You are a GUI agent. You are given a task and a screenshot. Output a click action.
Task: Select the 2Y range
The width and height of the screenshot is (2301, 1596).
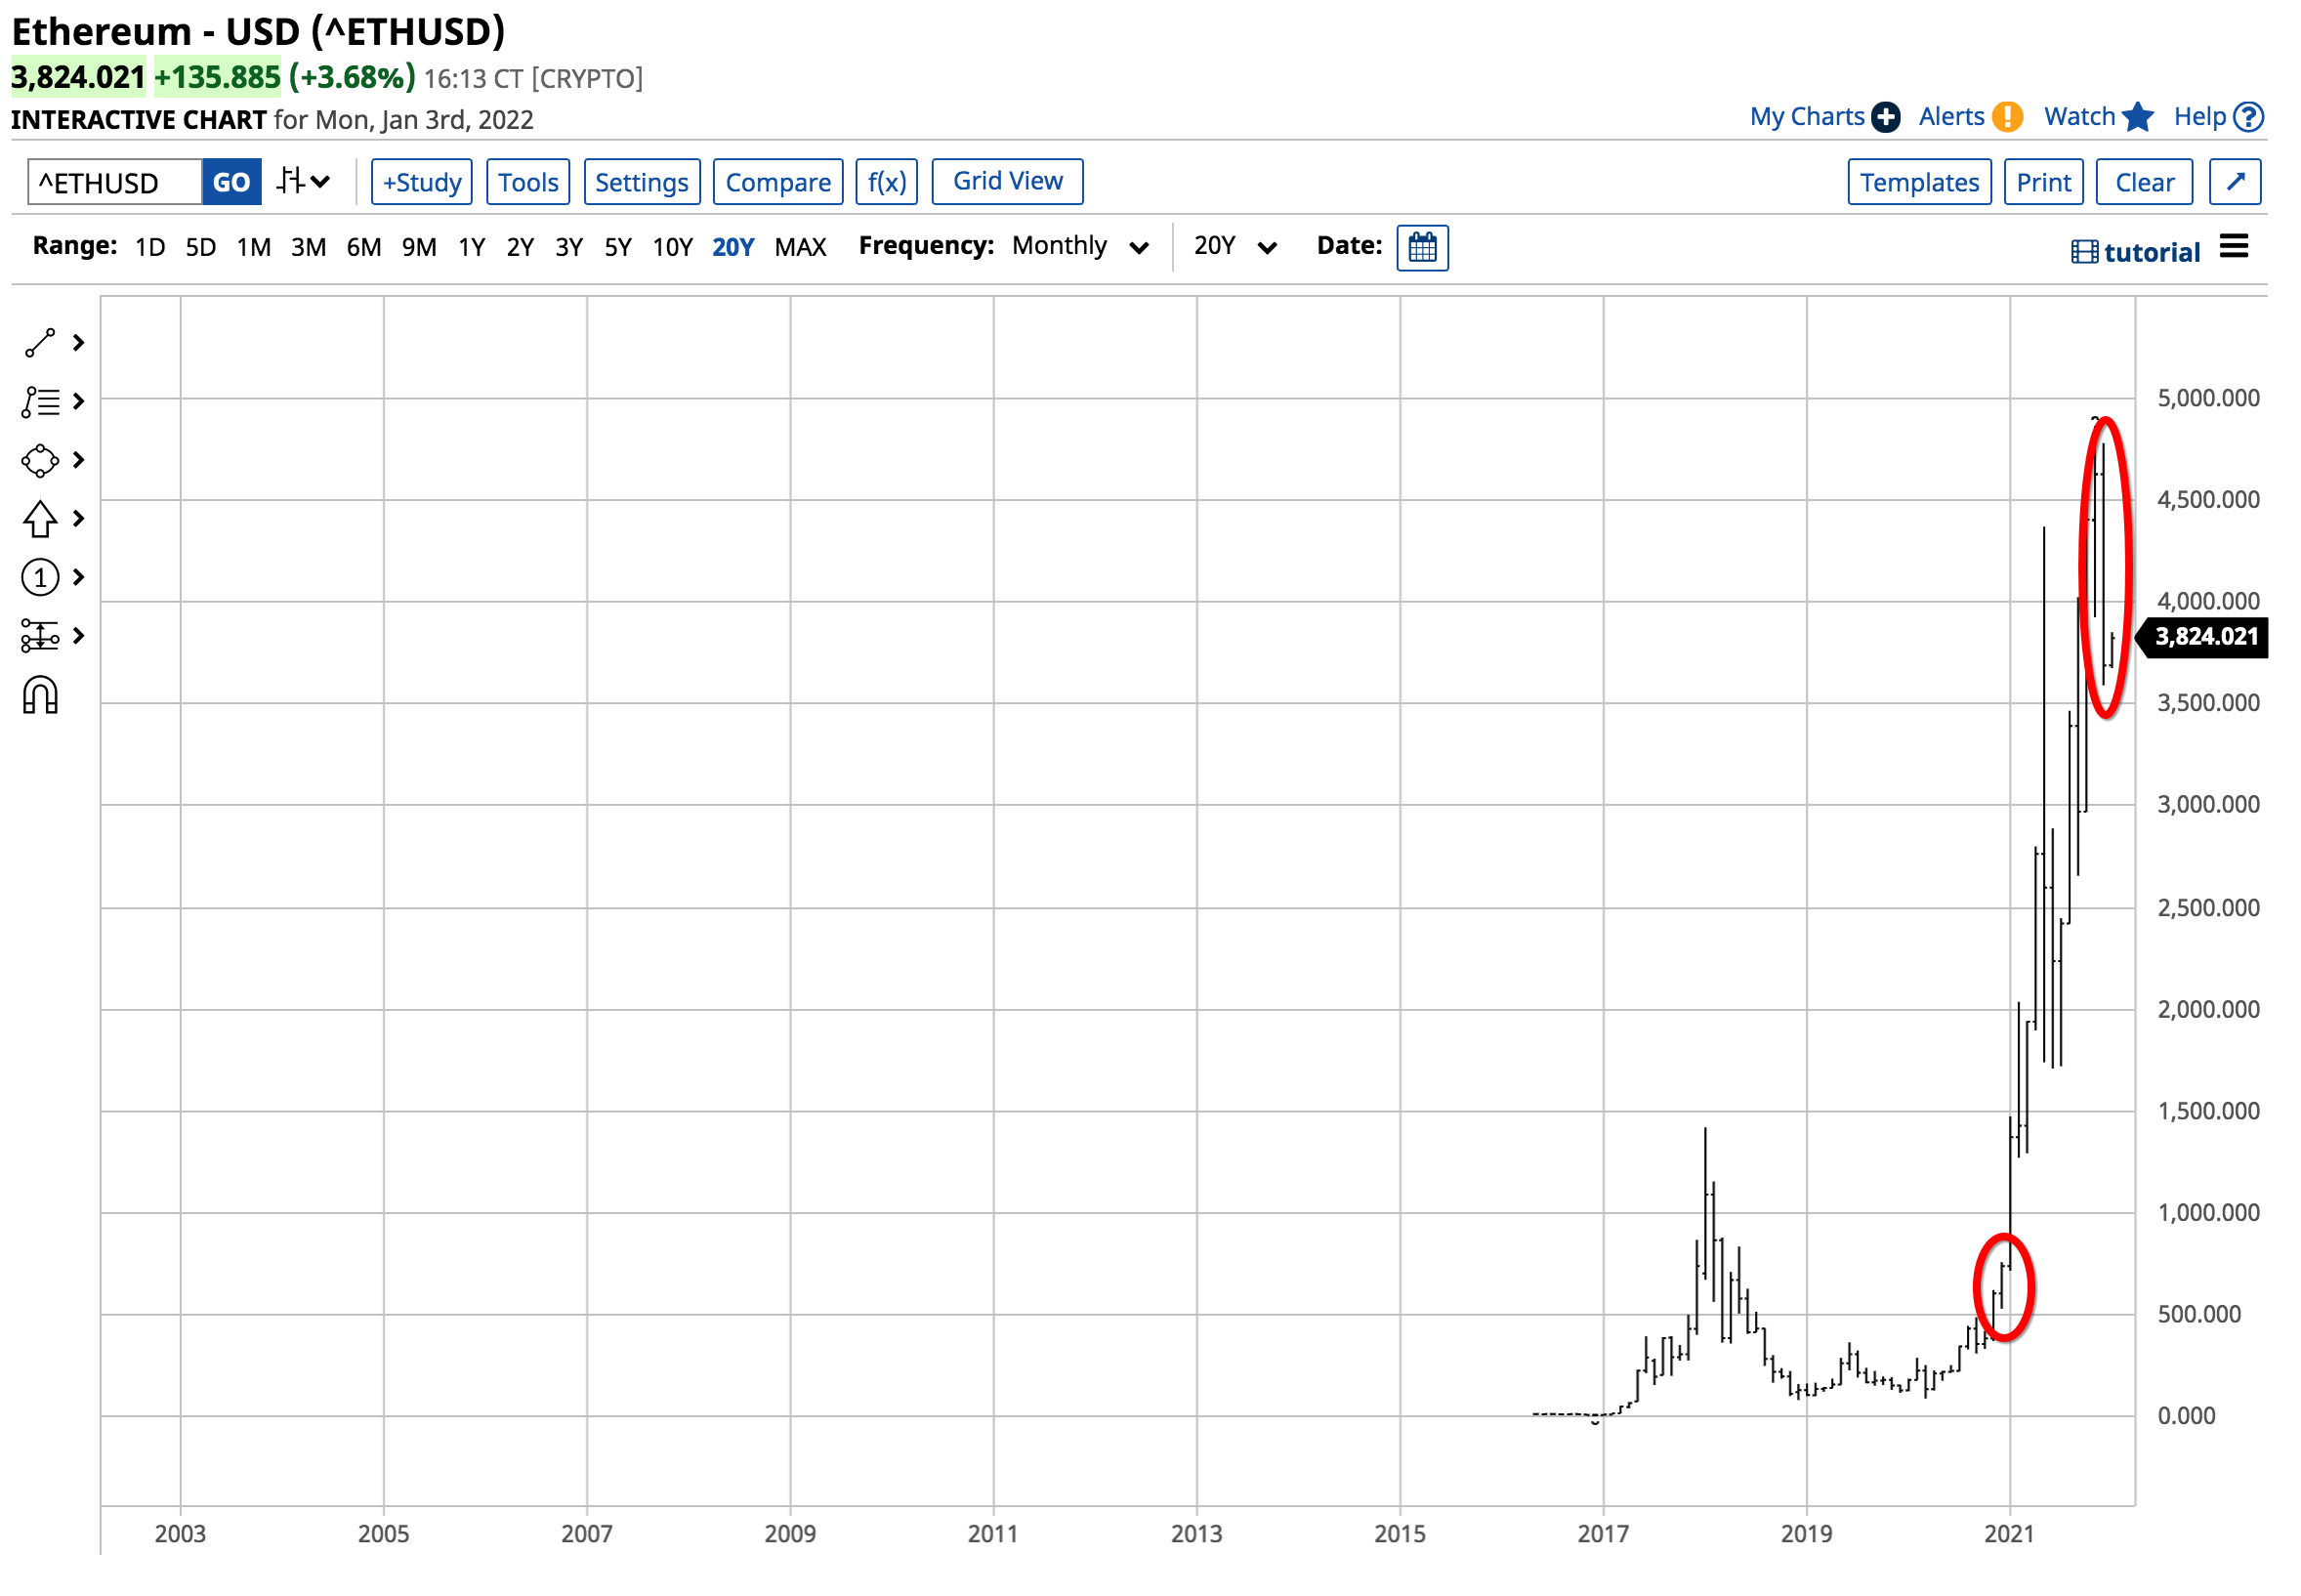click(520, 247)
